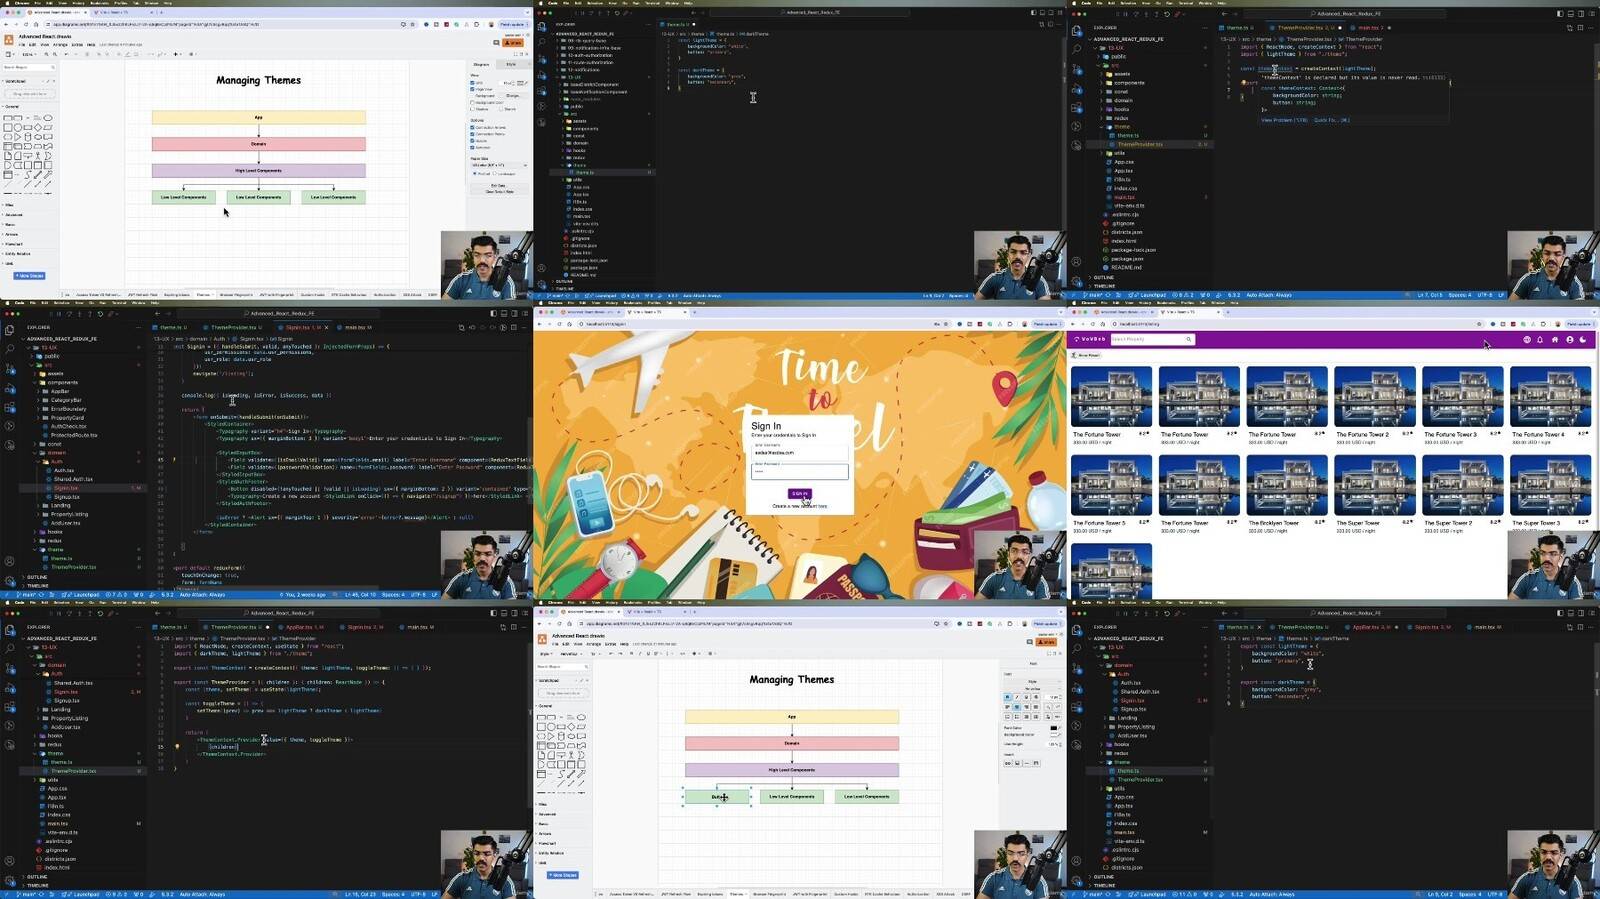Toggle Connection Arrows checkbox in Diagram panel
1600x899 pixels.
[x=472, y=128]
